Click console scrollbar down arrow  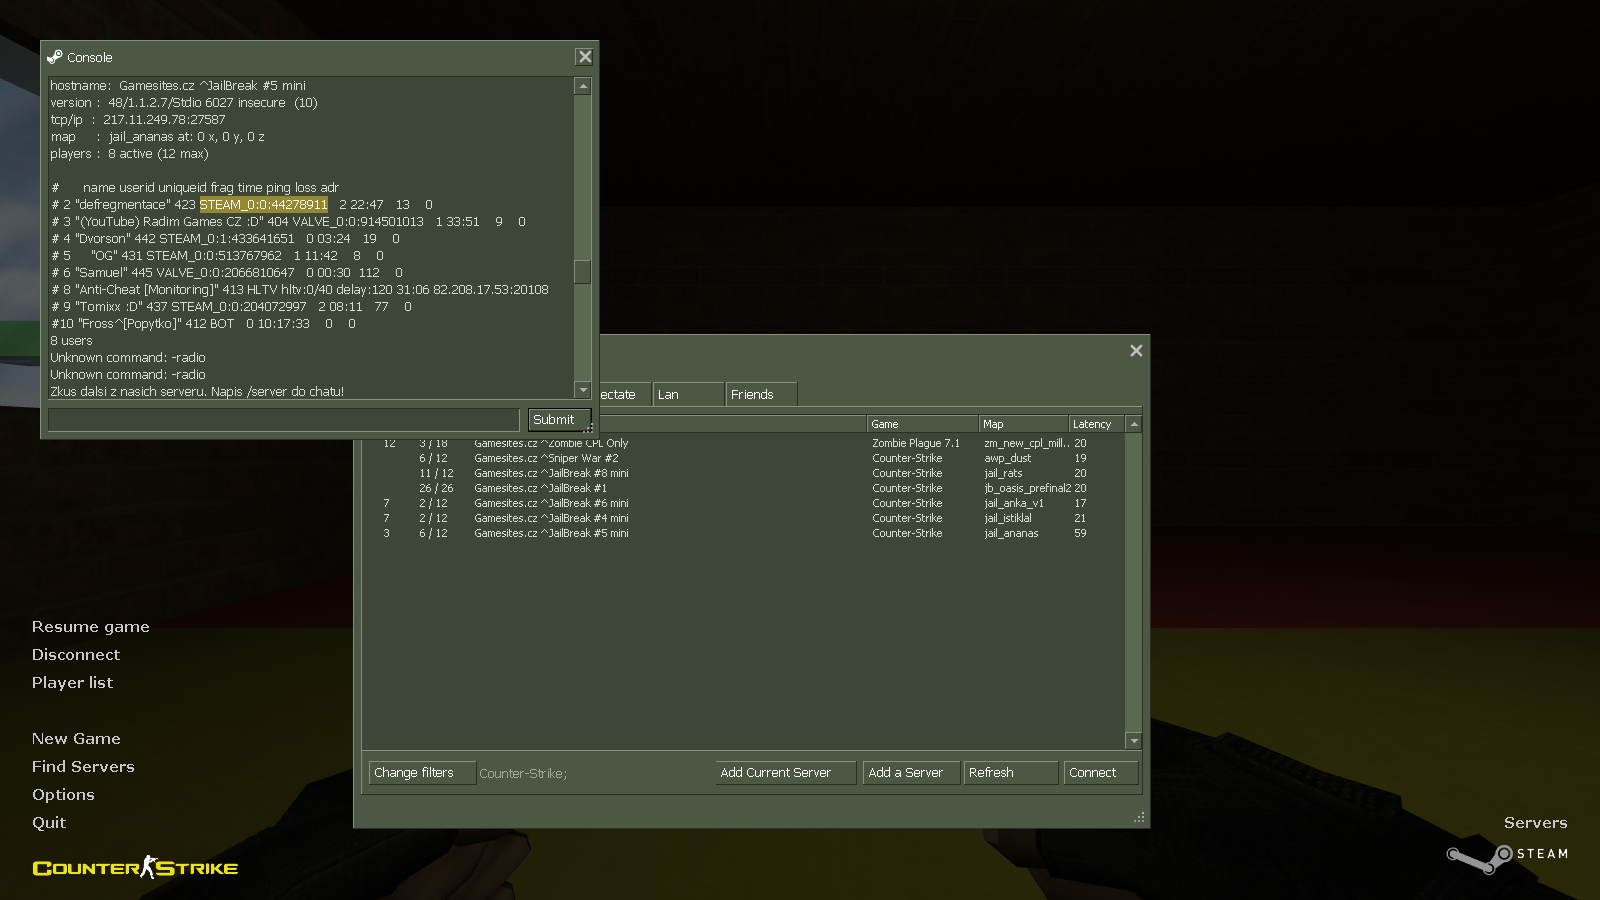[583, 389]
